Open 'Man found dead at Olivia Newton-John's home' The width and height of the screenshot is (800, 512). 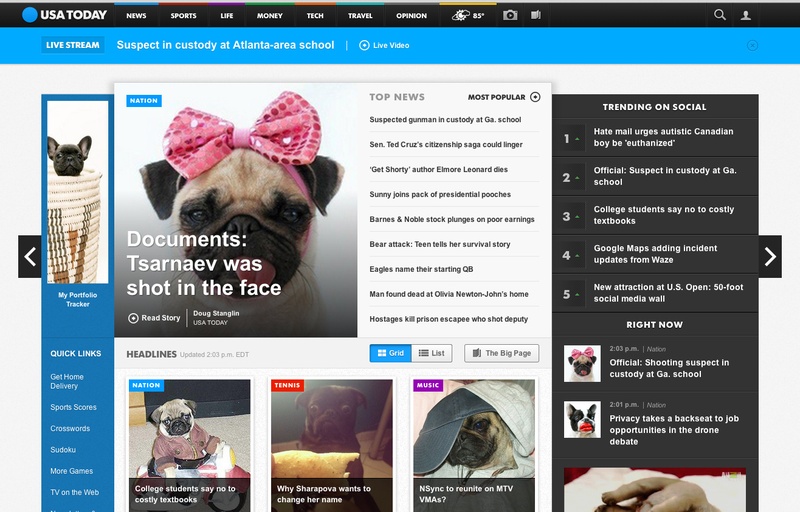pyautogui.click(x=449, y=294)
